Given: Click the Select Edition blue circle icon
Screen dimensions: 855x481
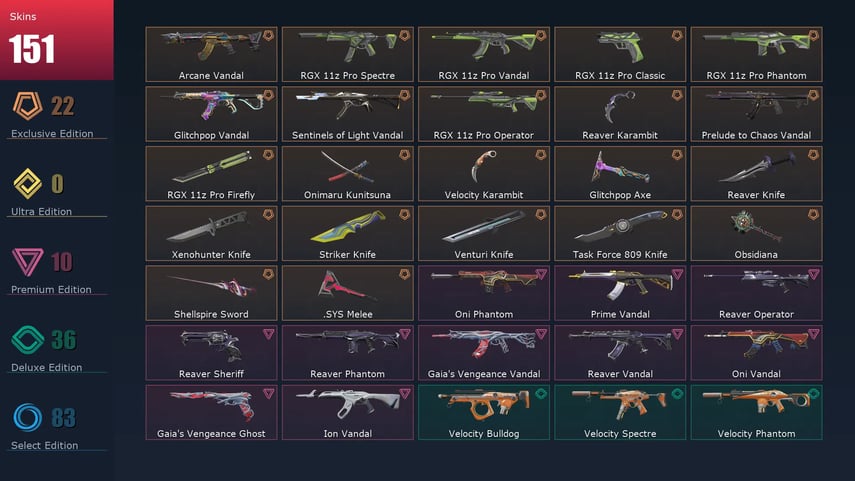Looking at the screenshot, I should click(x=27, y=418).
